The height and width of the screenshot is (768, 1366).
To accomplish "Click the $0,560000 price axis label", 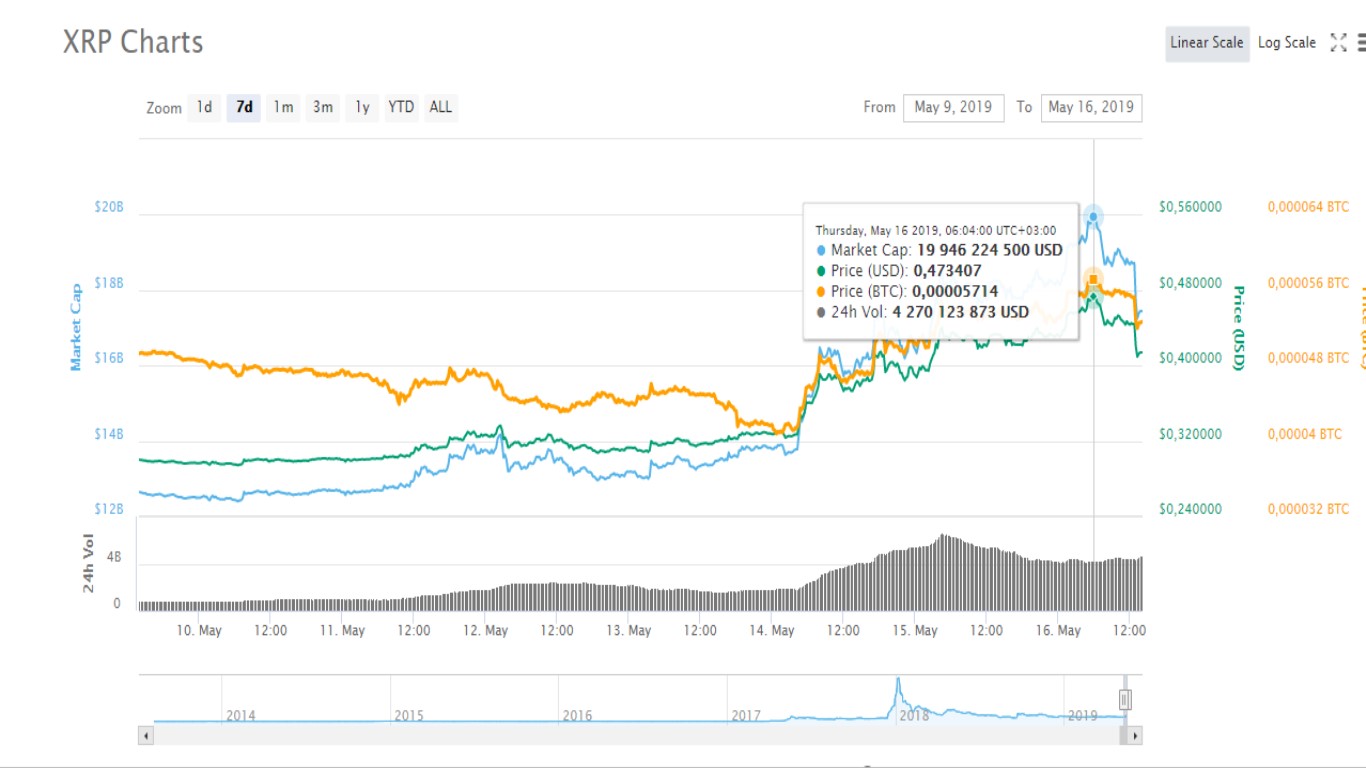I will [x=1190, y=207].
